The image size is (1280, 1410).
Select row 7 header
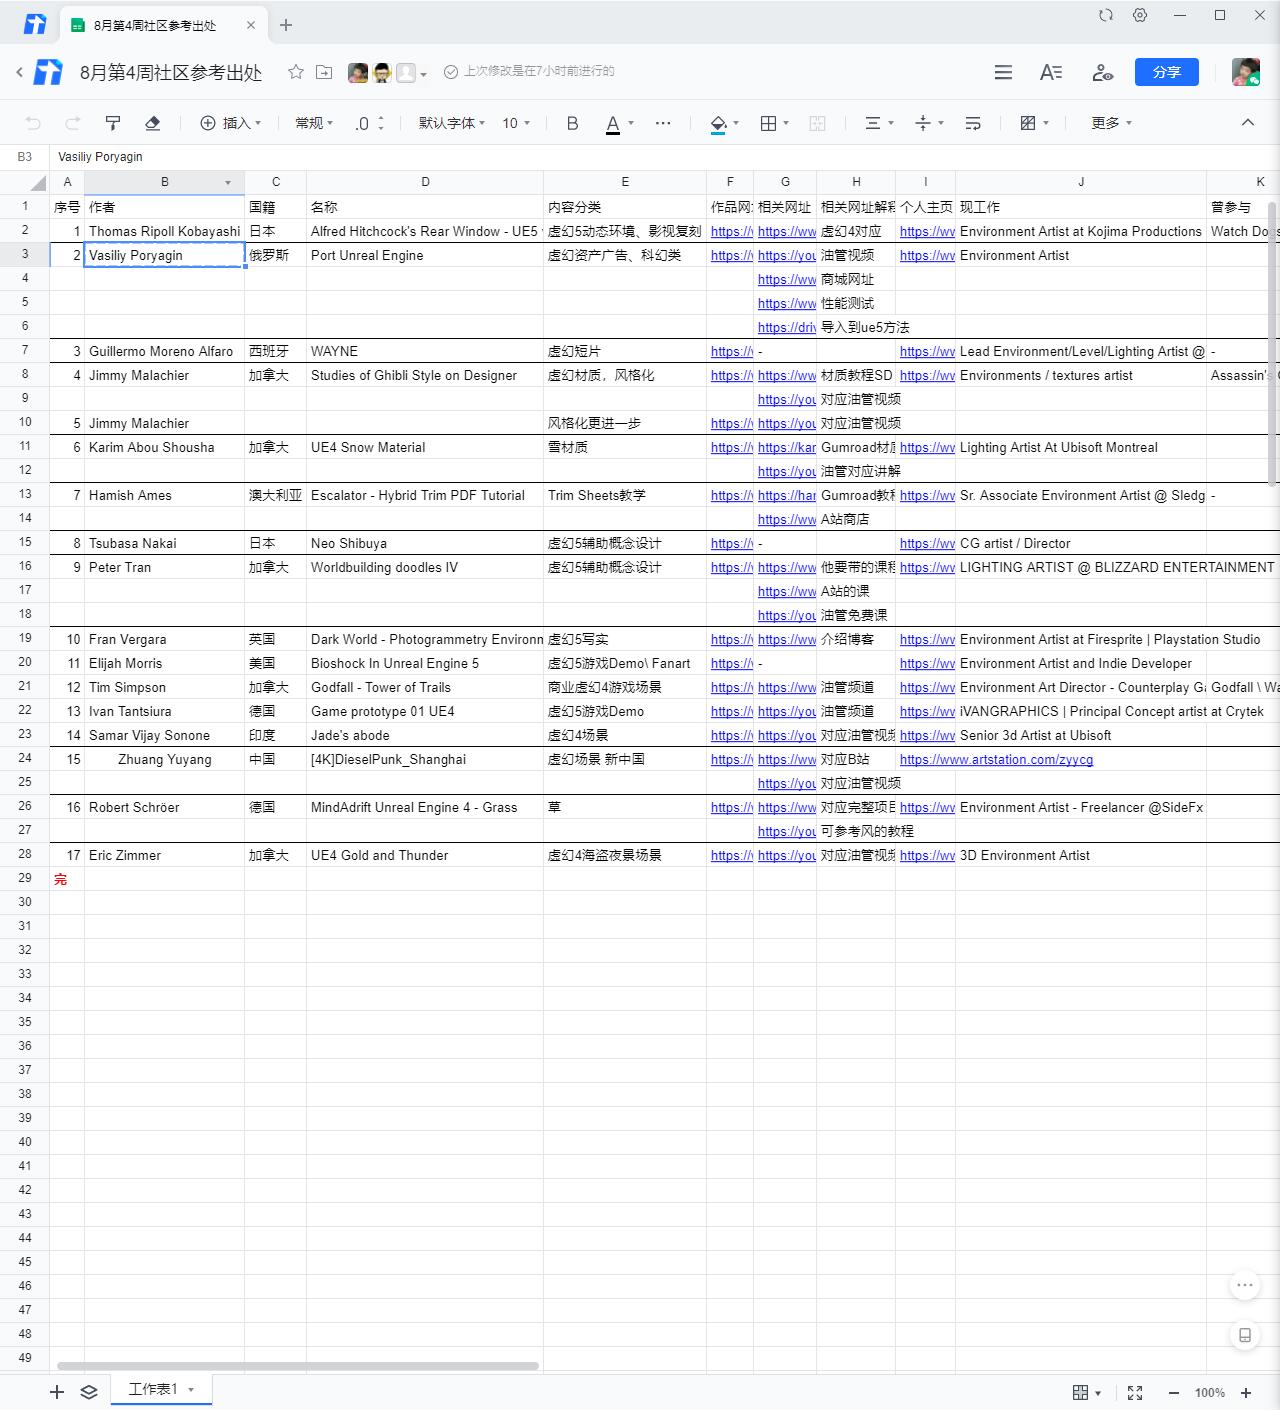click(25, 350)
